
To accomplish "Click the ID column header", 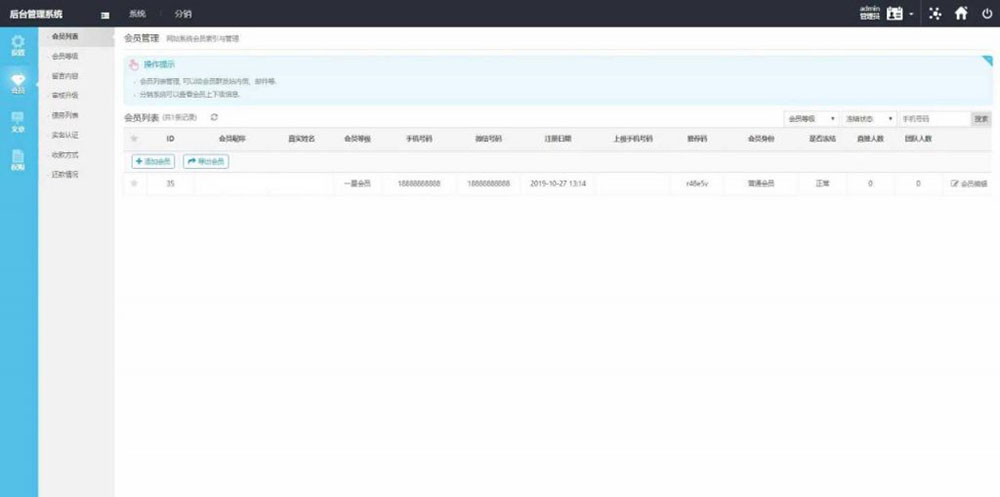I will 170,138.
